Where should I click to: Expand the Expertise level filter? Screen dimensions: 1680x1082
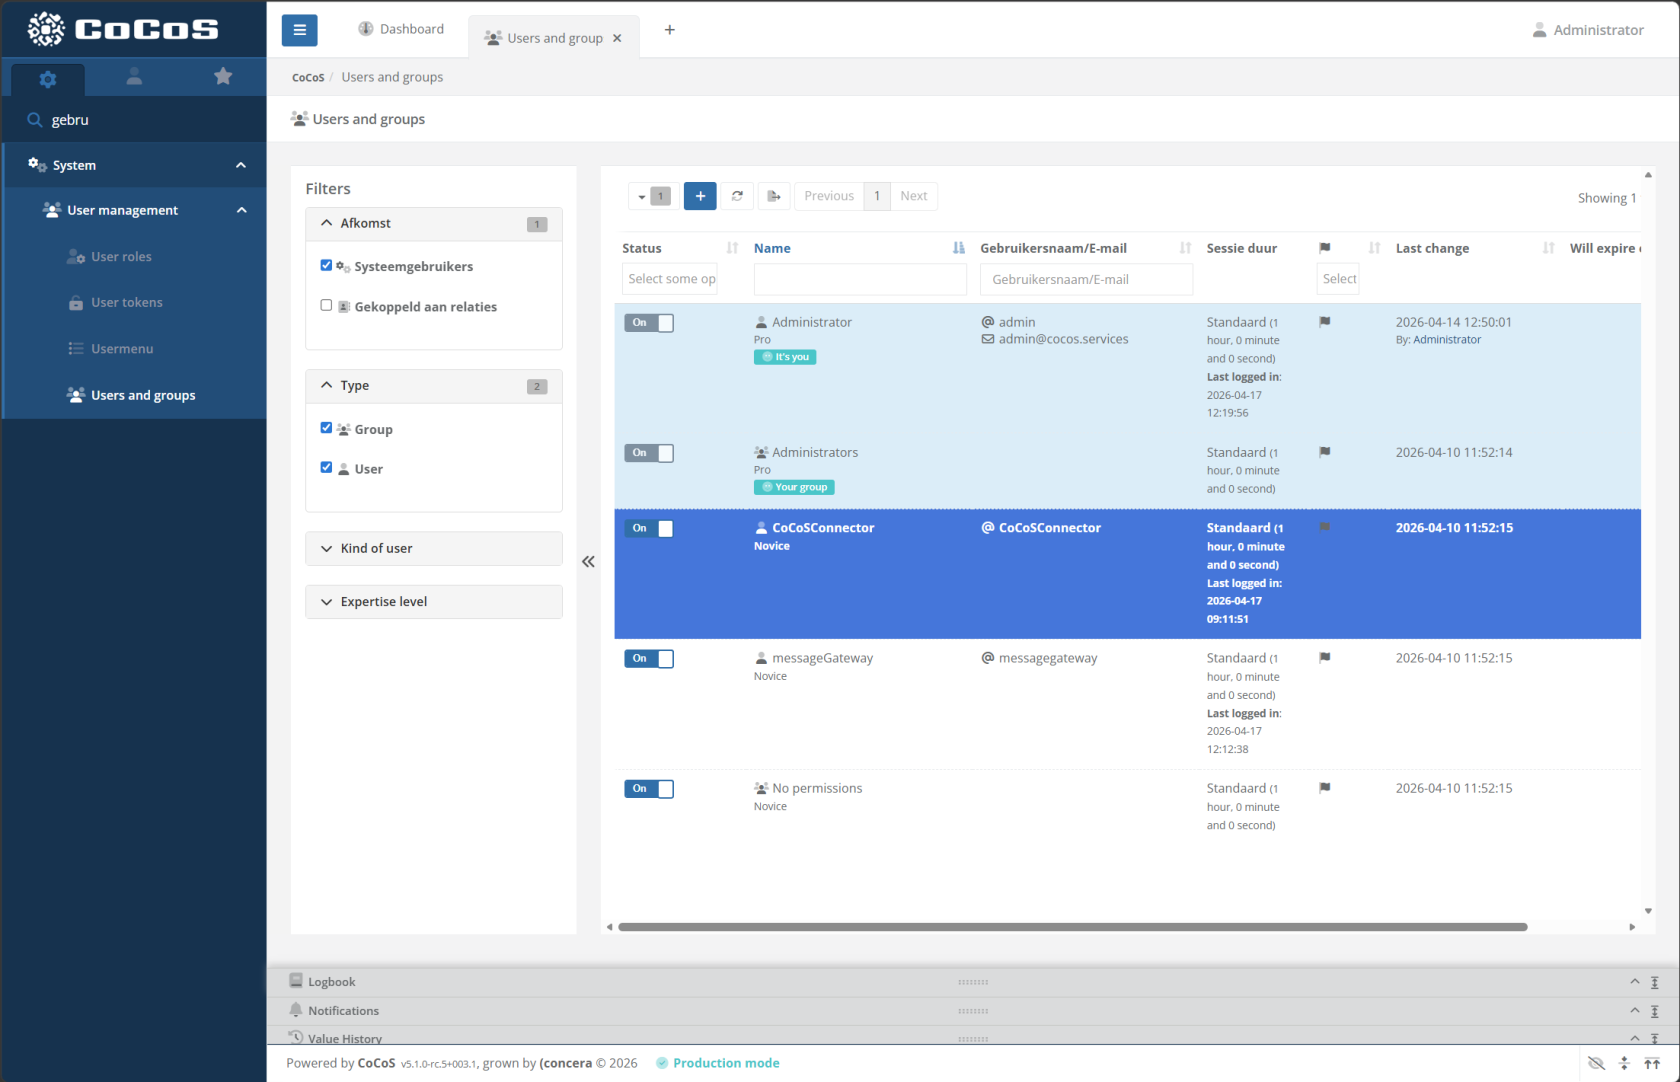click(434, 602)
